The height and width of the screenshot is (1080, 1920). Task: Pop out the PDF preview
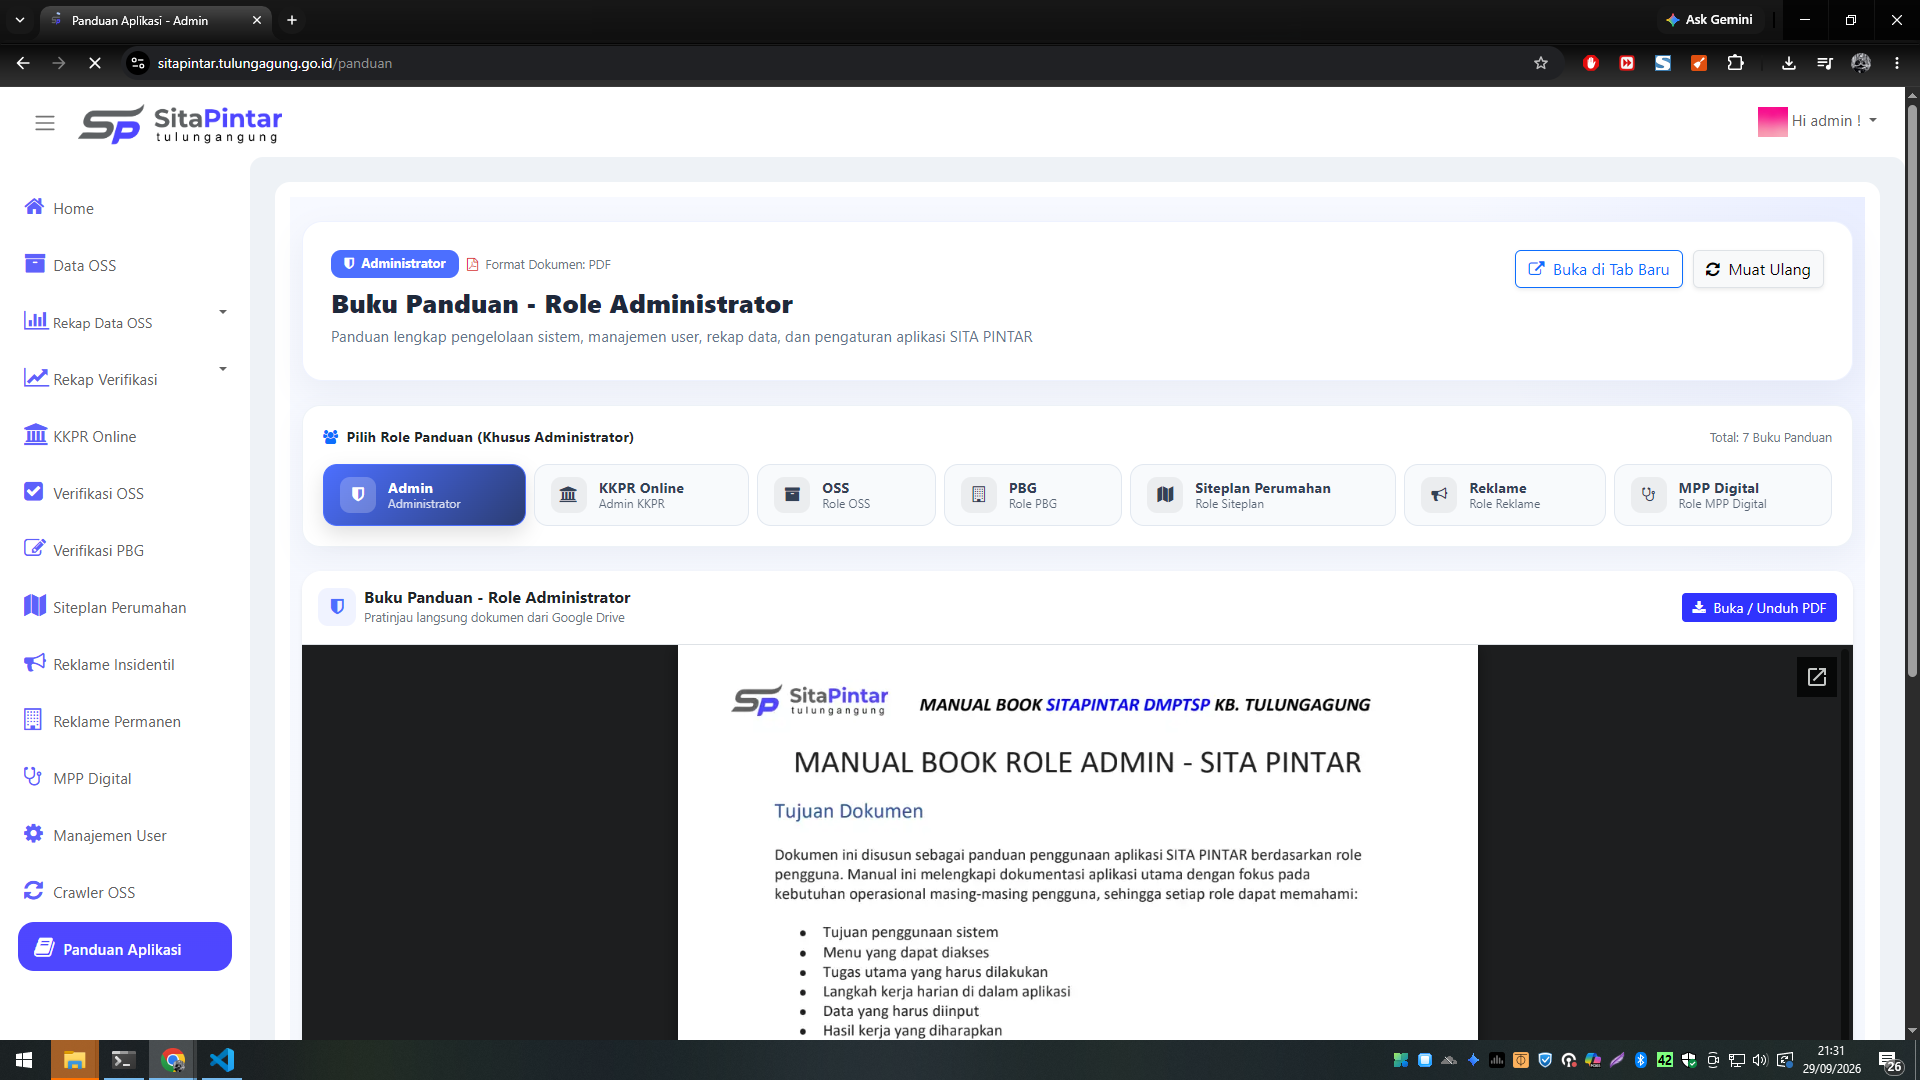tap(1816, 677)
